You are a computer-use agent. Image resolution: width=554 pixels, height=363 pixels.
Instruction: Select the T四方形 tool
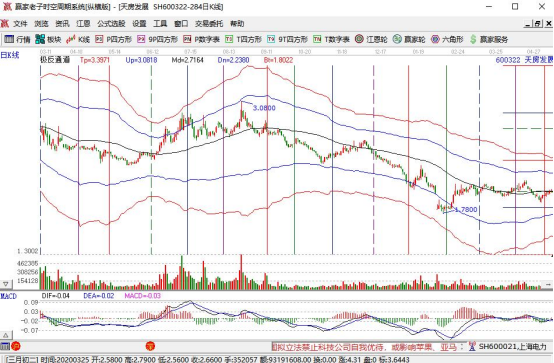coord(243,39)
